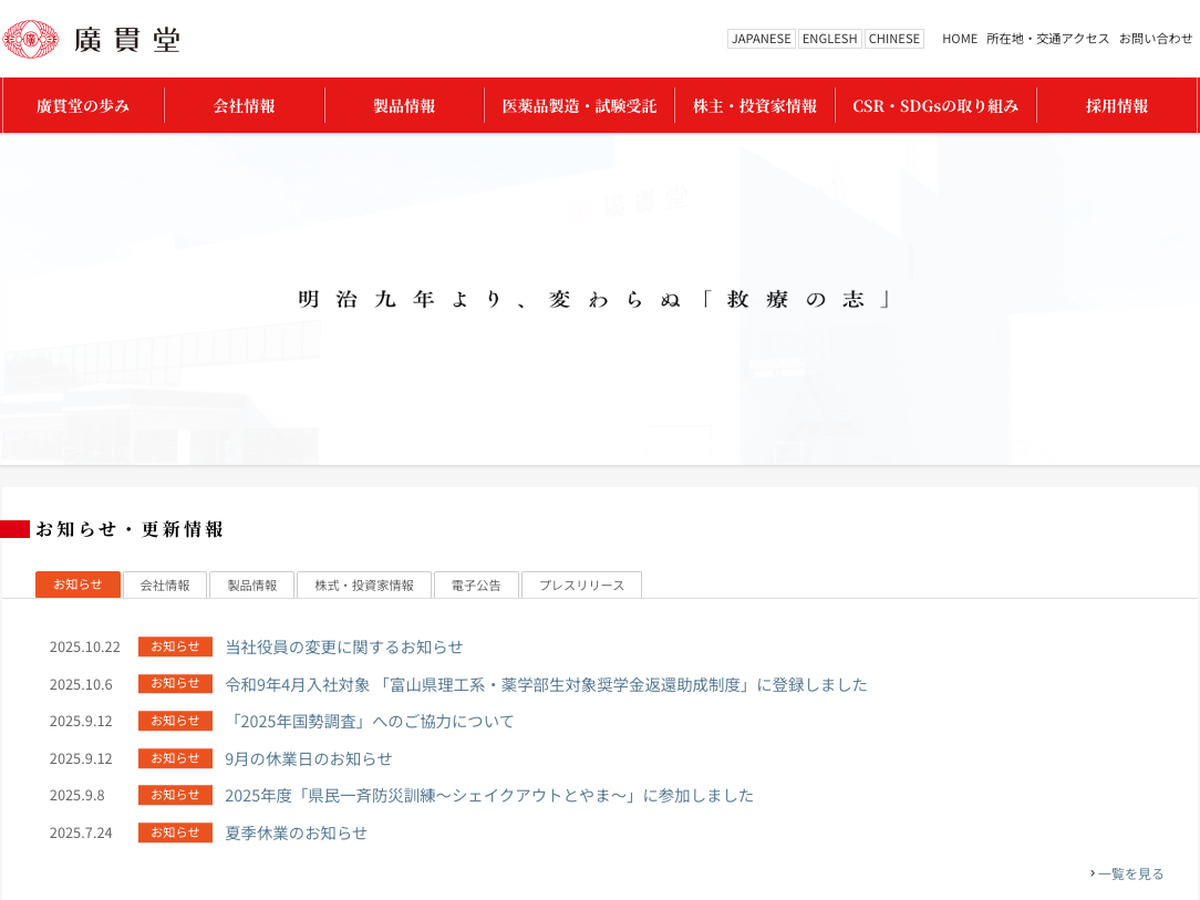Viewport: 1200px width, 900px height.
Task: Open 廣貫堂の歩み in navigation bar
Action: point(83,106)
